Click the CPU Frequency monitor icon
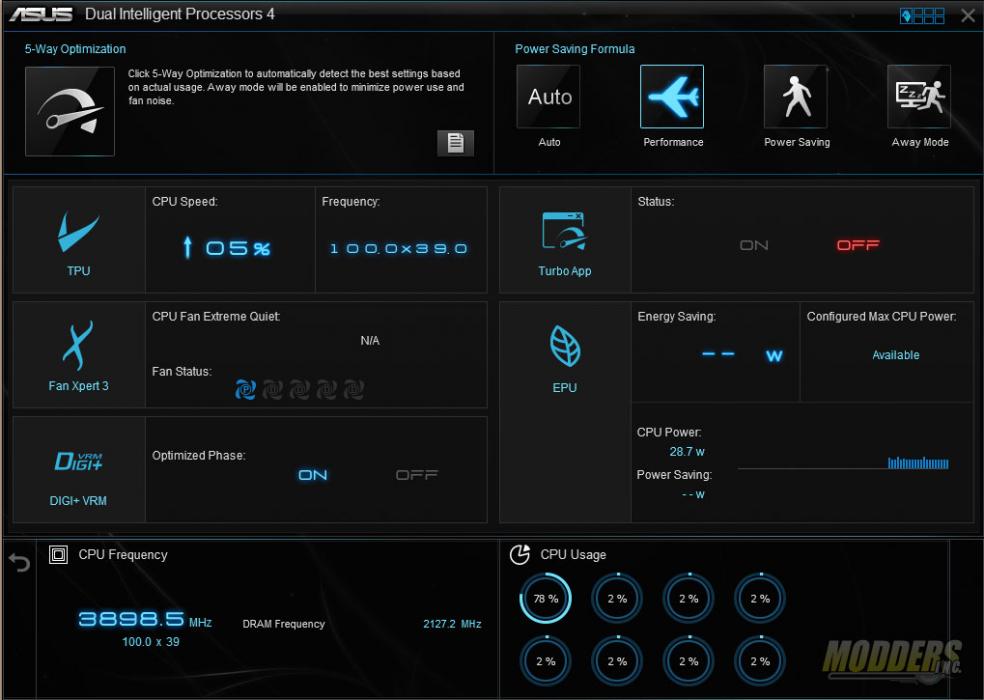Viewport: 984px width, 700px height. (x=62, y=554)
